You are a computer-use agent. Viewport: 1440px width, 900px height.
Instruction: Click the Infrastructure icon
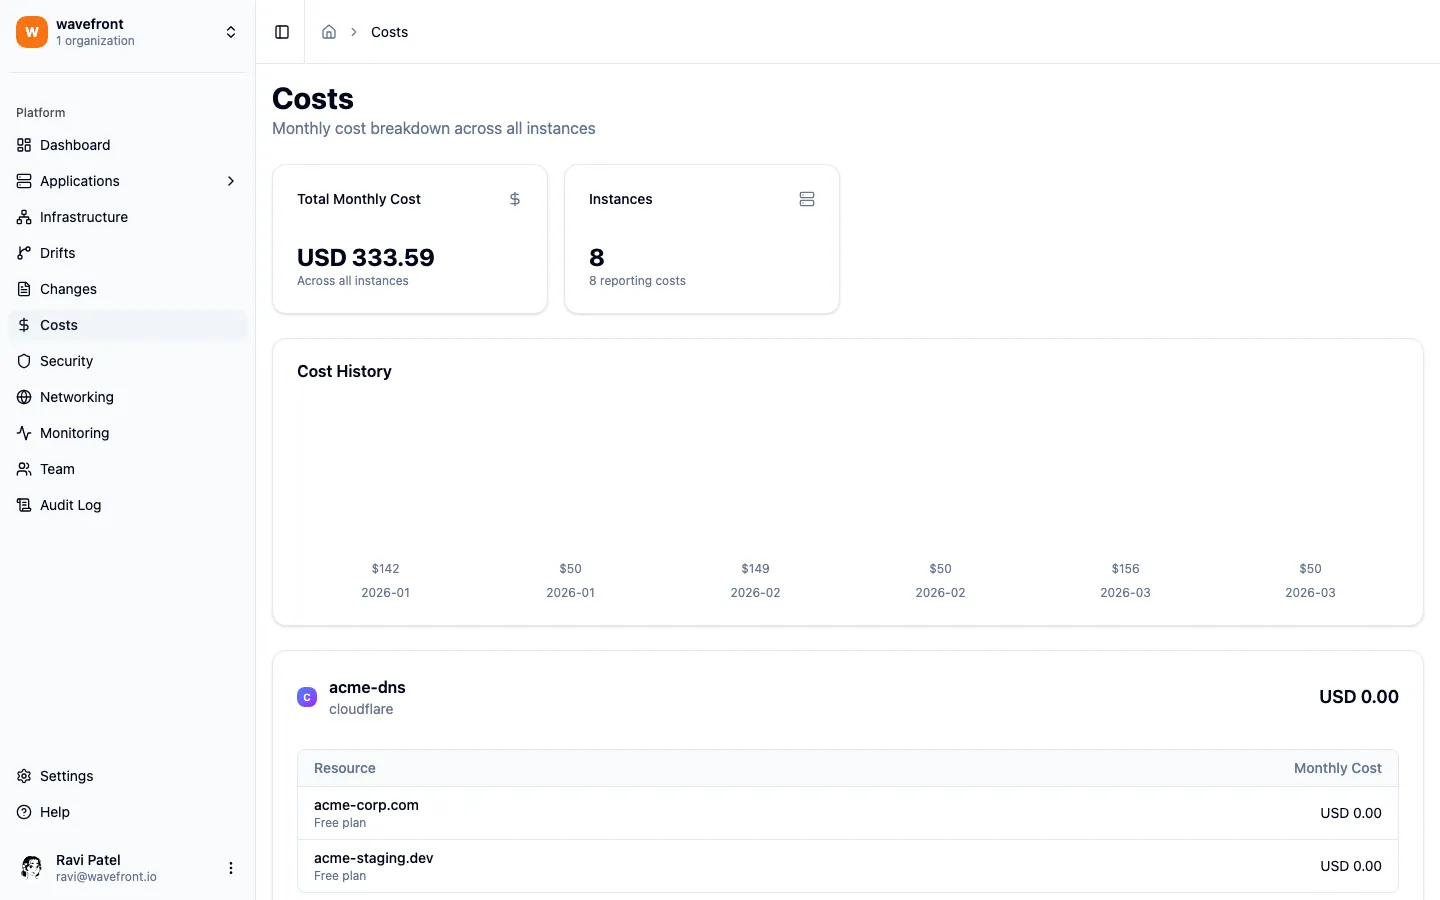tap(23, 217)
